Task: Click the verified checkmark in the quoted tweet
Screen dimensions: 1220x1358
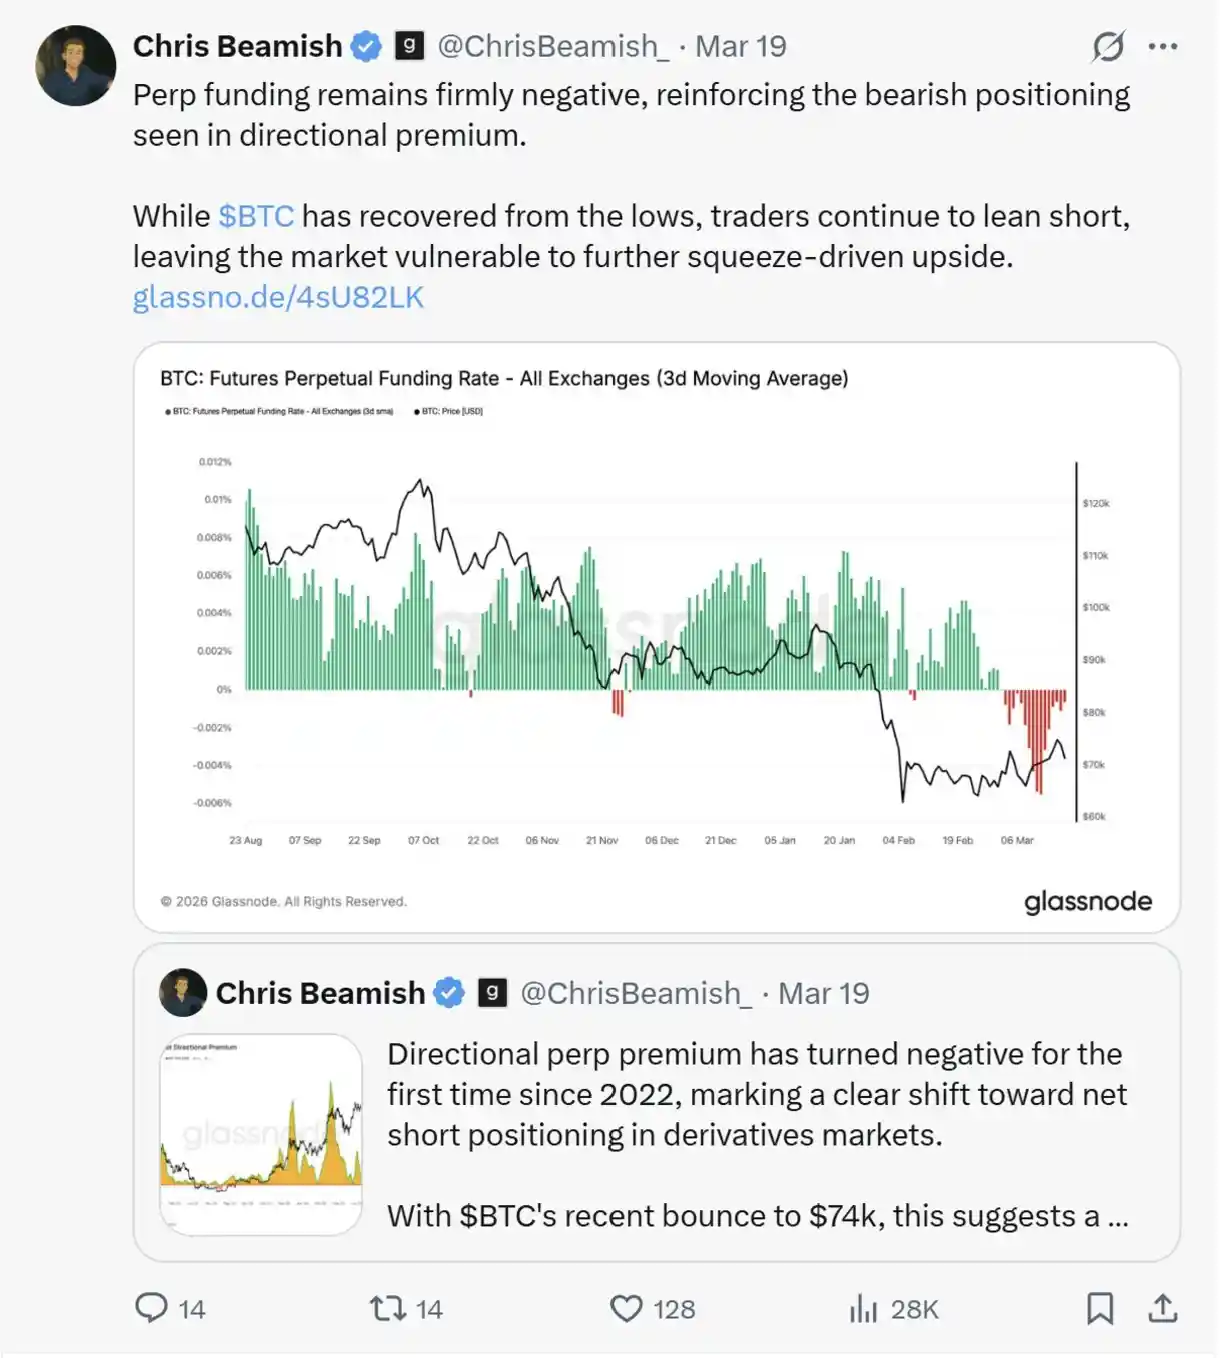Action: (x=449, y=992)
